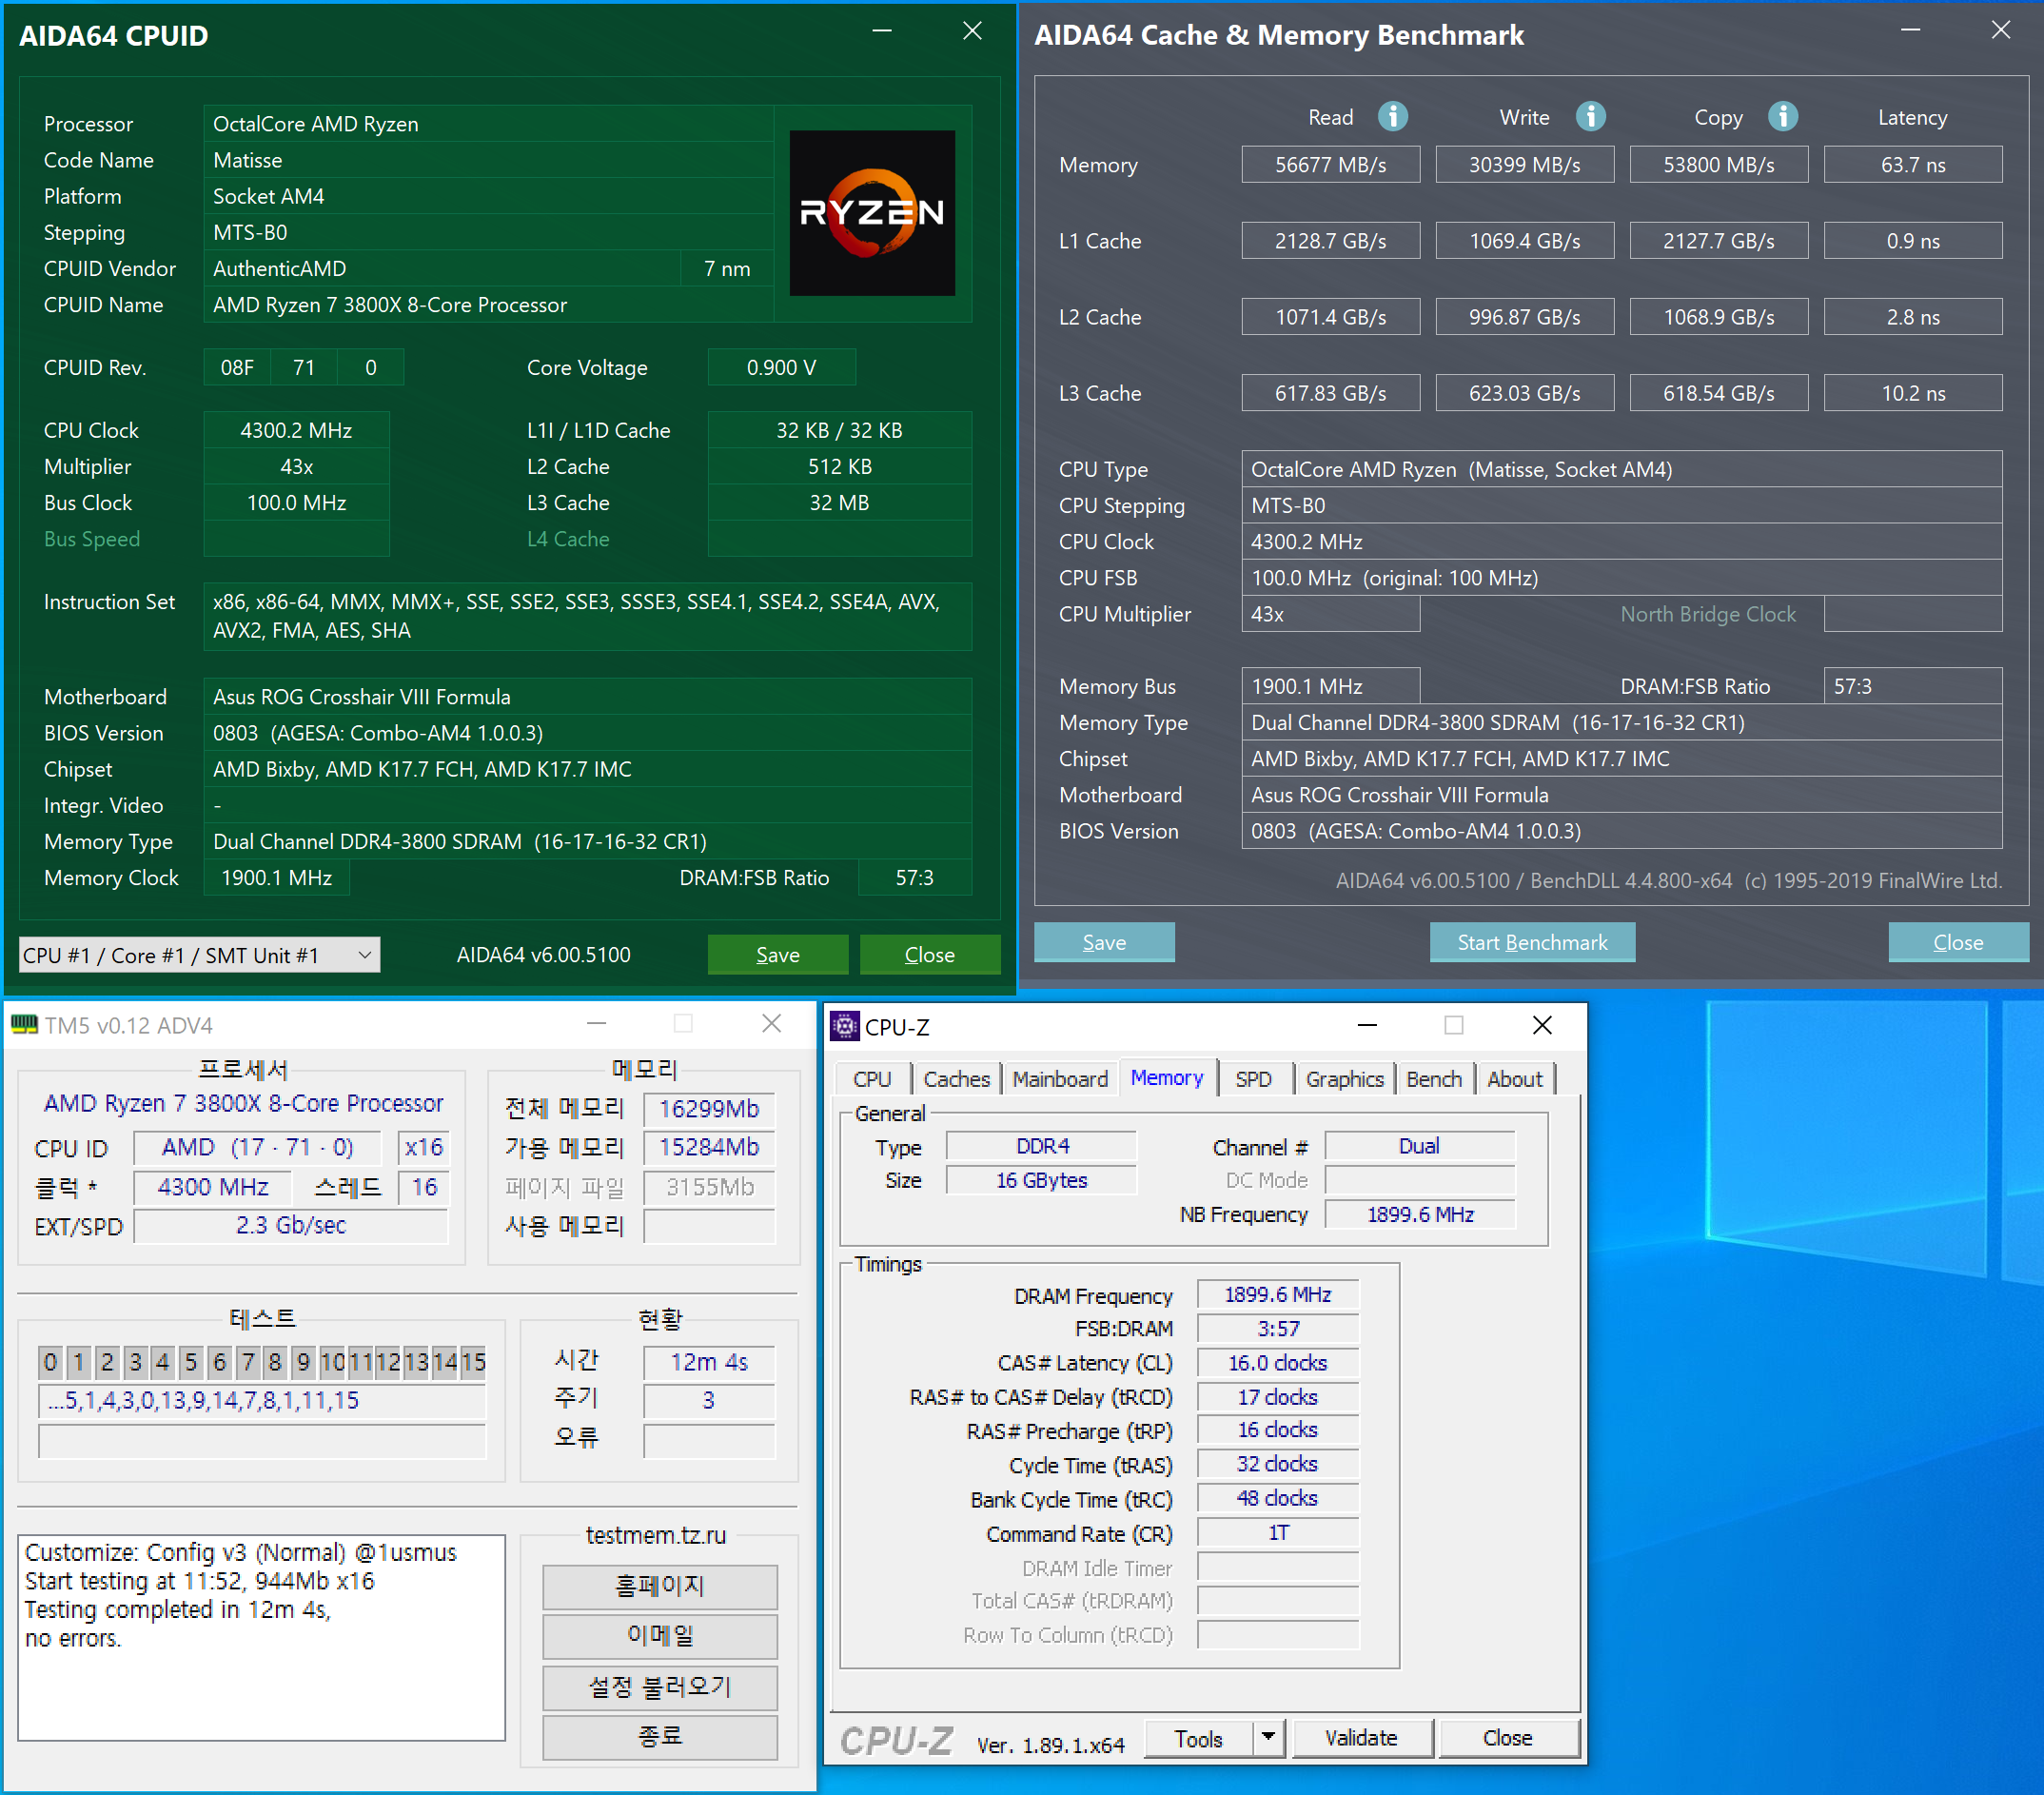Click the L3 Cache latency 10.2 ns value
The width and height of the screenshot is (2044, 1795).
1912,393
